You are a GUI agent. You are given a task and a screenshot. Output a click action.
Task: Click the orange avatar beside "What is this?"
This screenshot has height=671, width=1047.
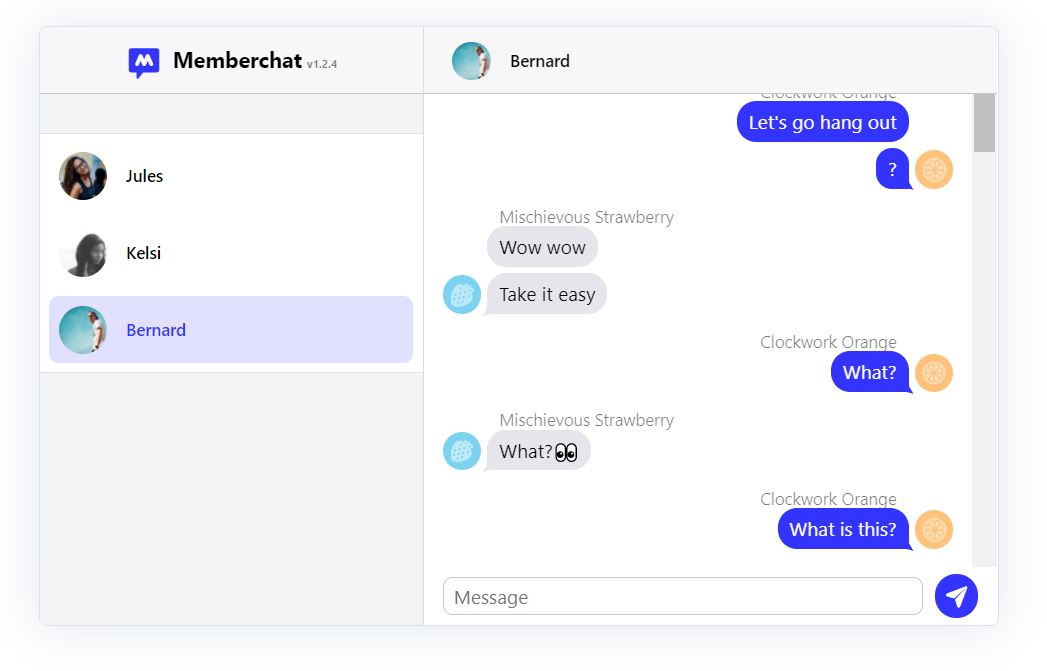934,530
